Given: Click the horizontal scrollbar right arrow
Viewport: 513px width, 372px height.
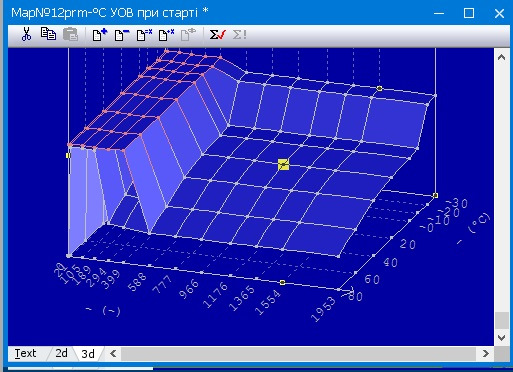Looking at the screenshot, I should [485, 353].
